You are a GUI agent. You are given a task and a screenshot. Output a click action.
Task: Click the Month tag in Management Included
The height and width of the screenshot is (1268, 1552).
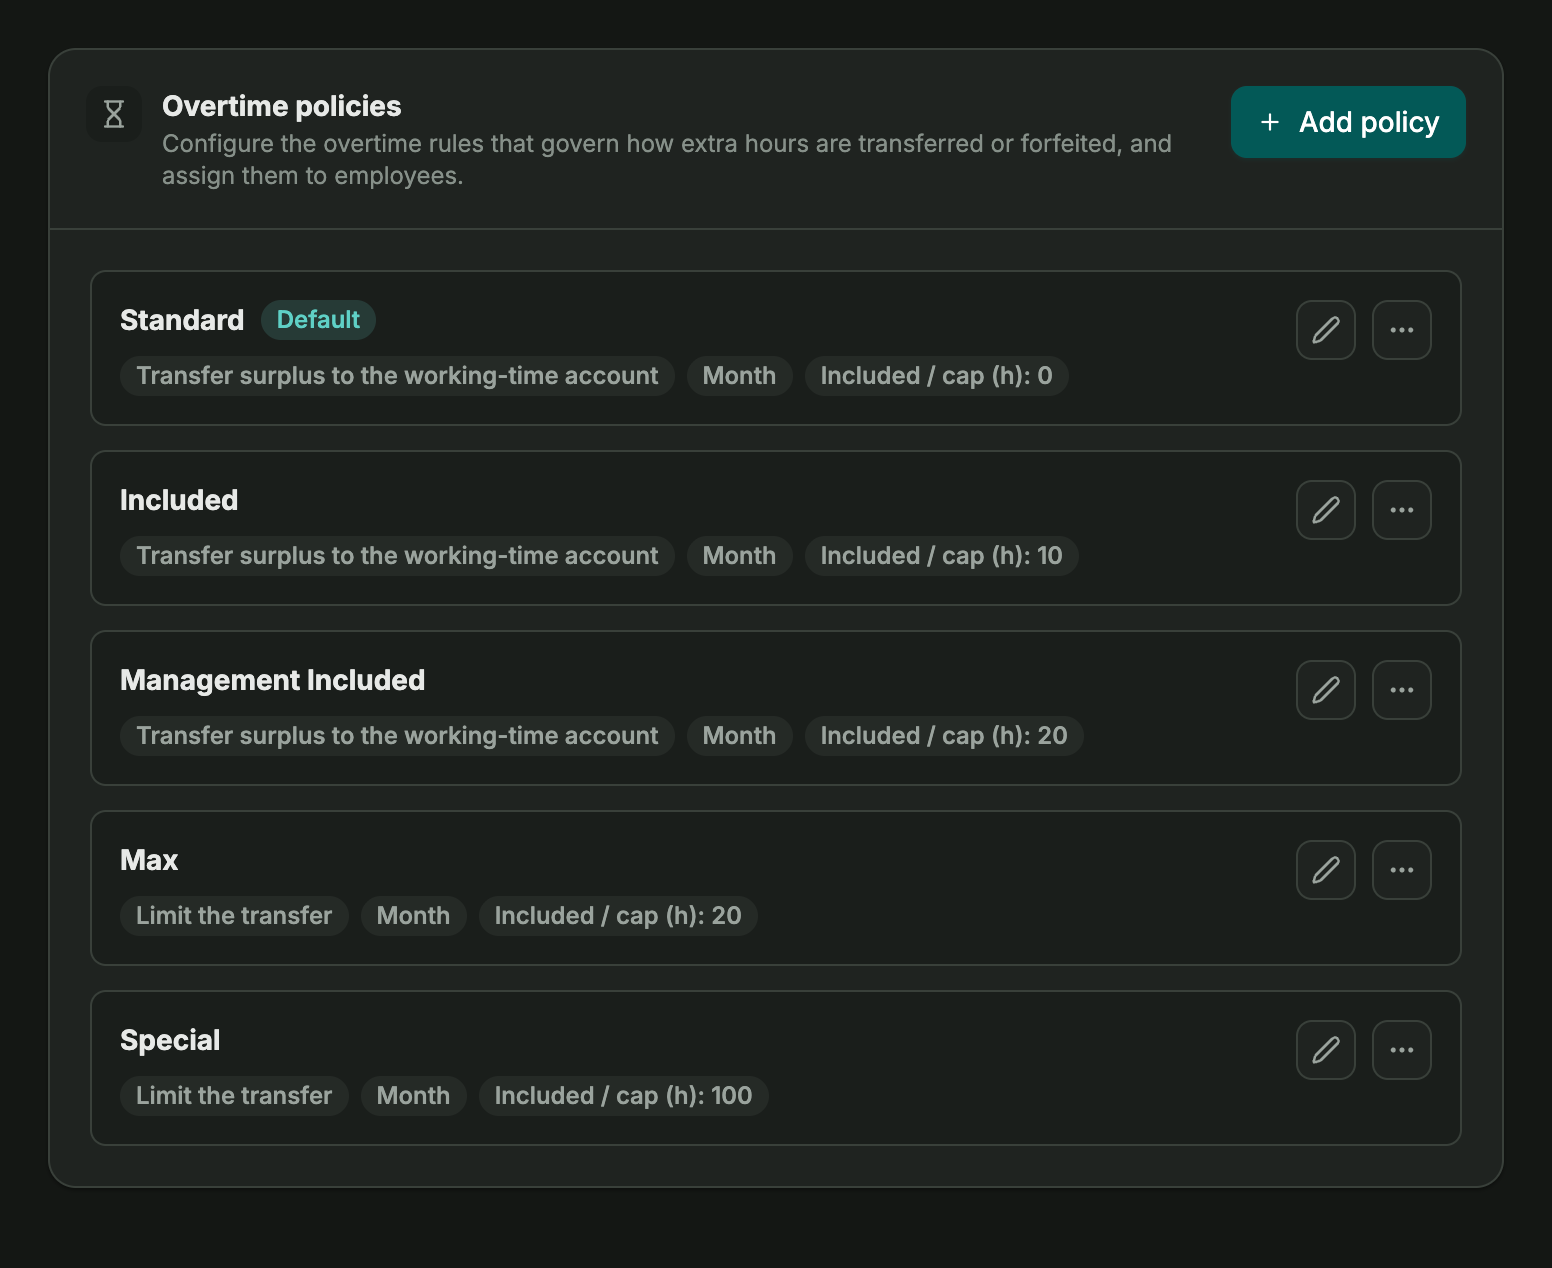(739, 736)
